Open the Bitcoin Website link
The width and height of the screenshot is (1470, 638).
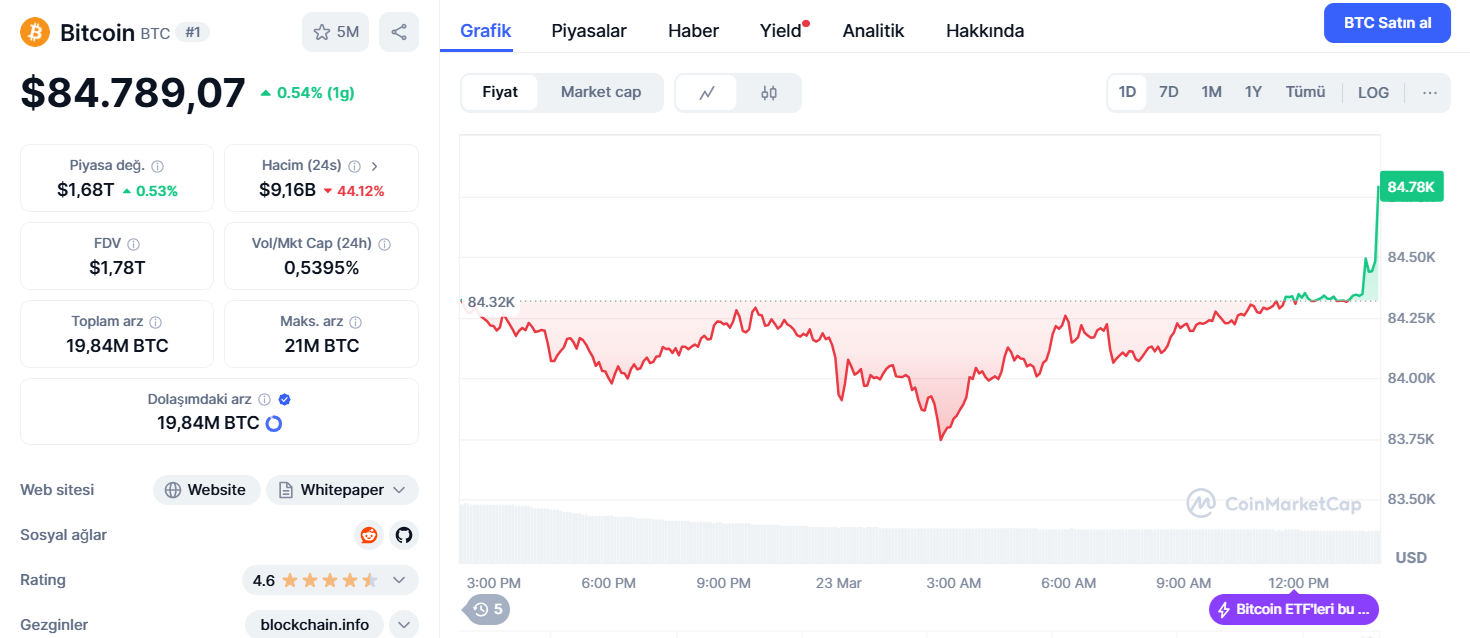click(x=206, y=490)
